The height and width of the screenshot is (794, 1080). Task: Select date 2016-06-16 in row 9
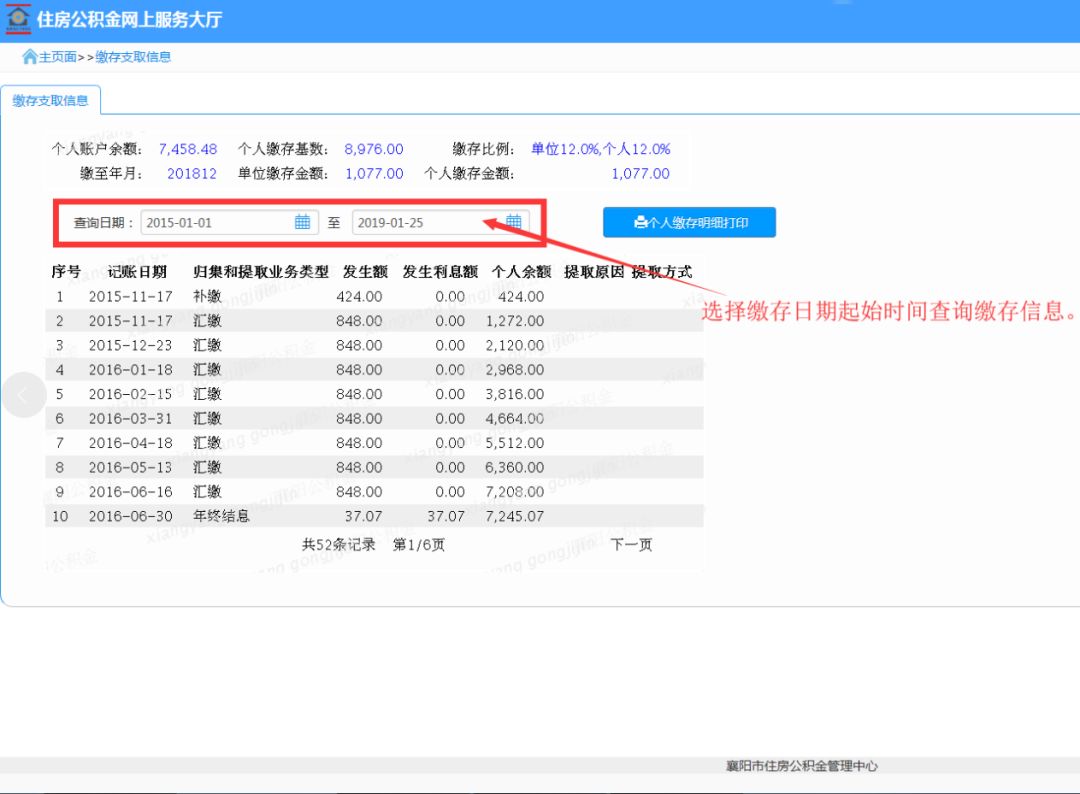click(131, 492)
